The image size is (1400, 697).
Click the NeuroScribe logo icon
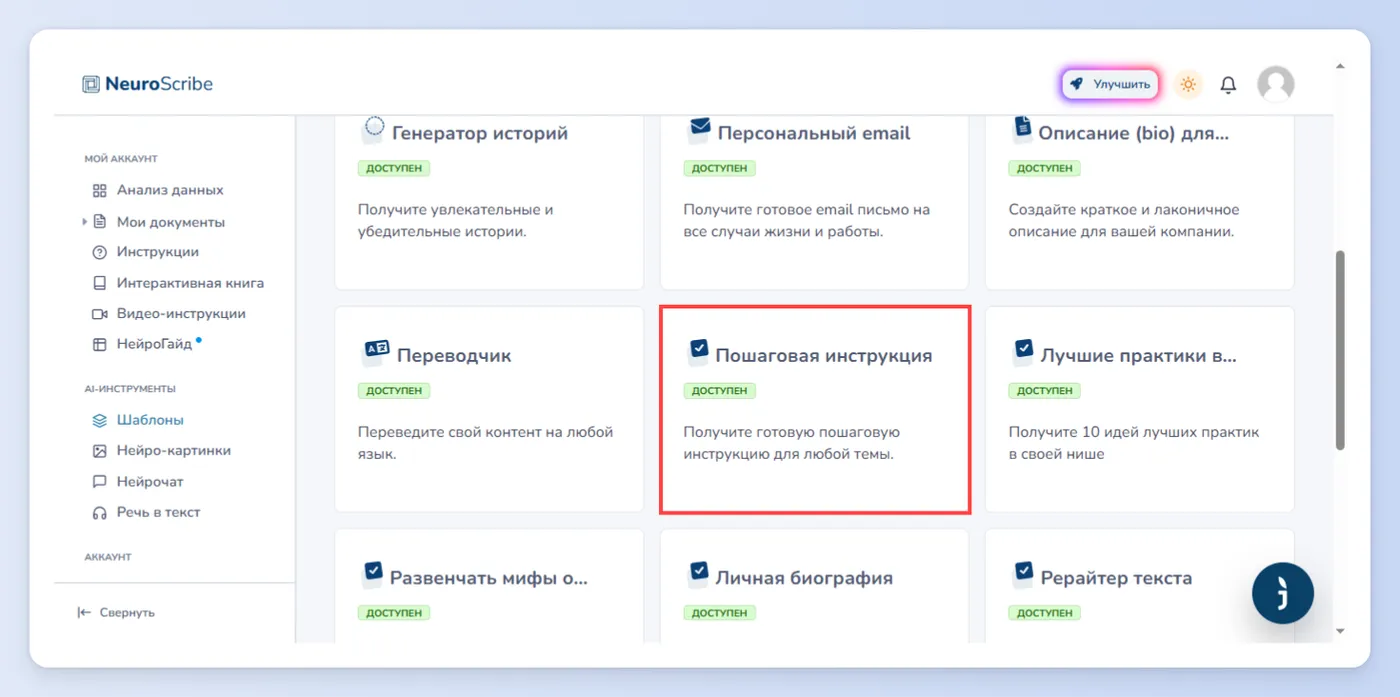tap(91, 84)
